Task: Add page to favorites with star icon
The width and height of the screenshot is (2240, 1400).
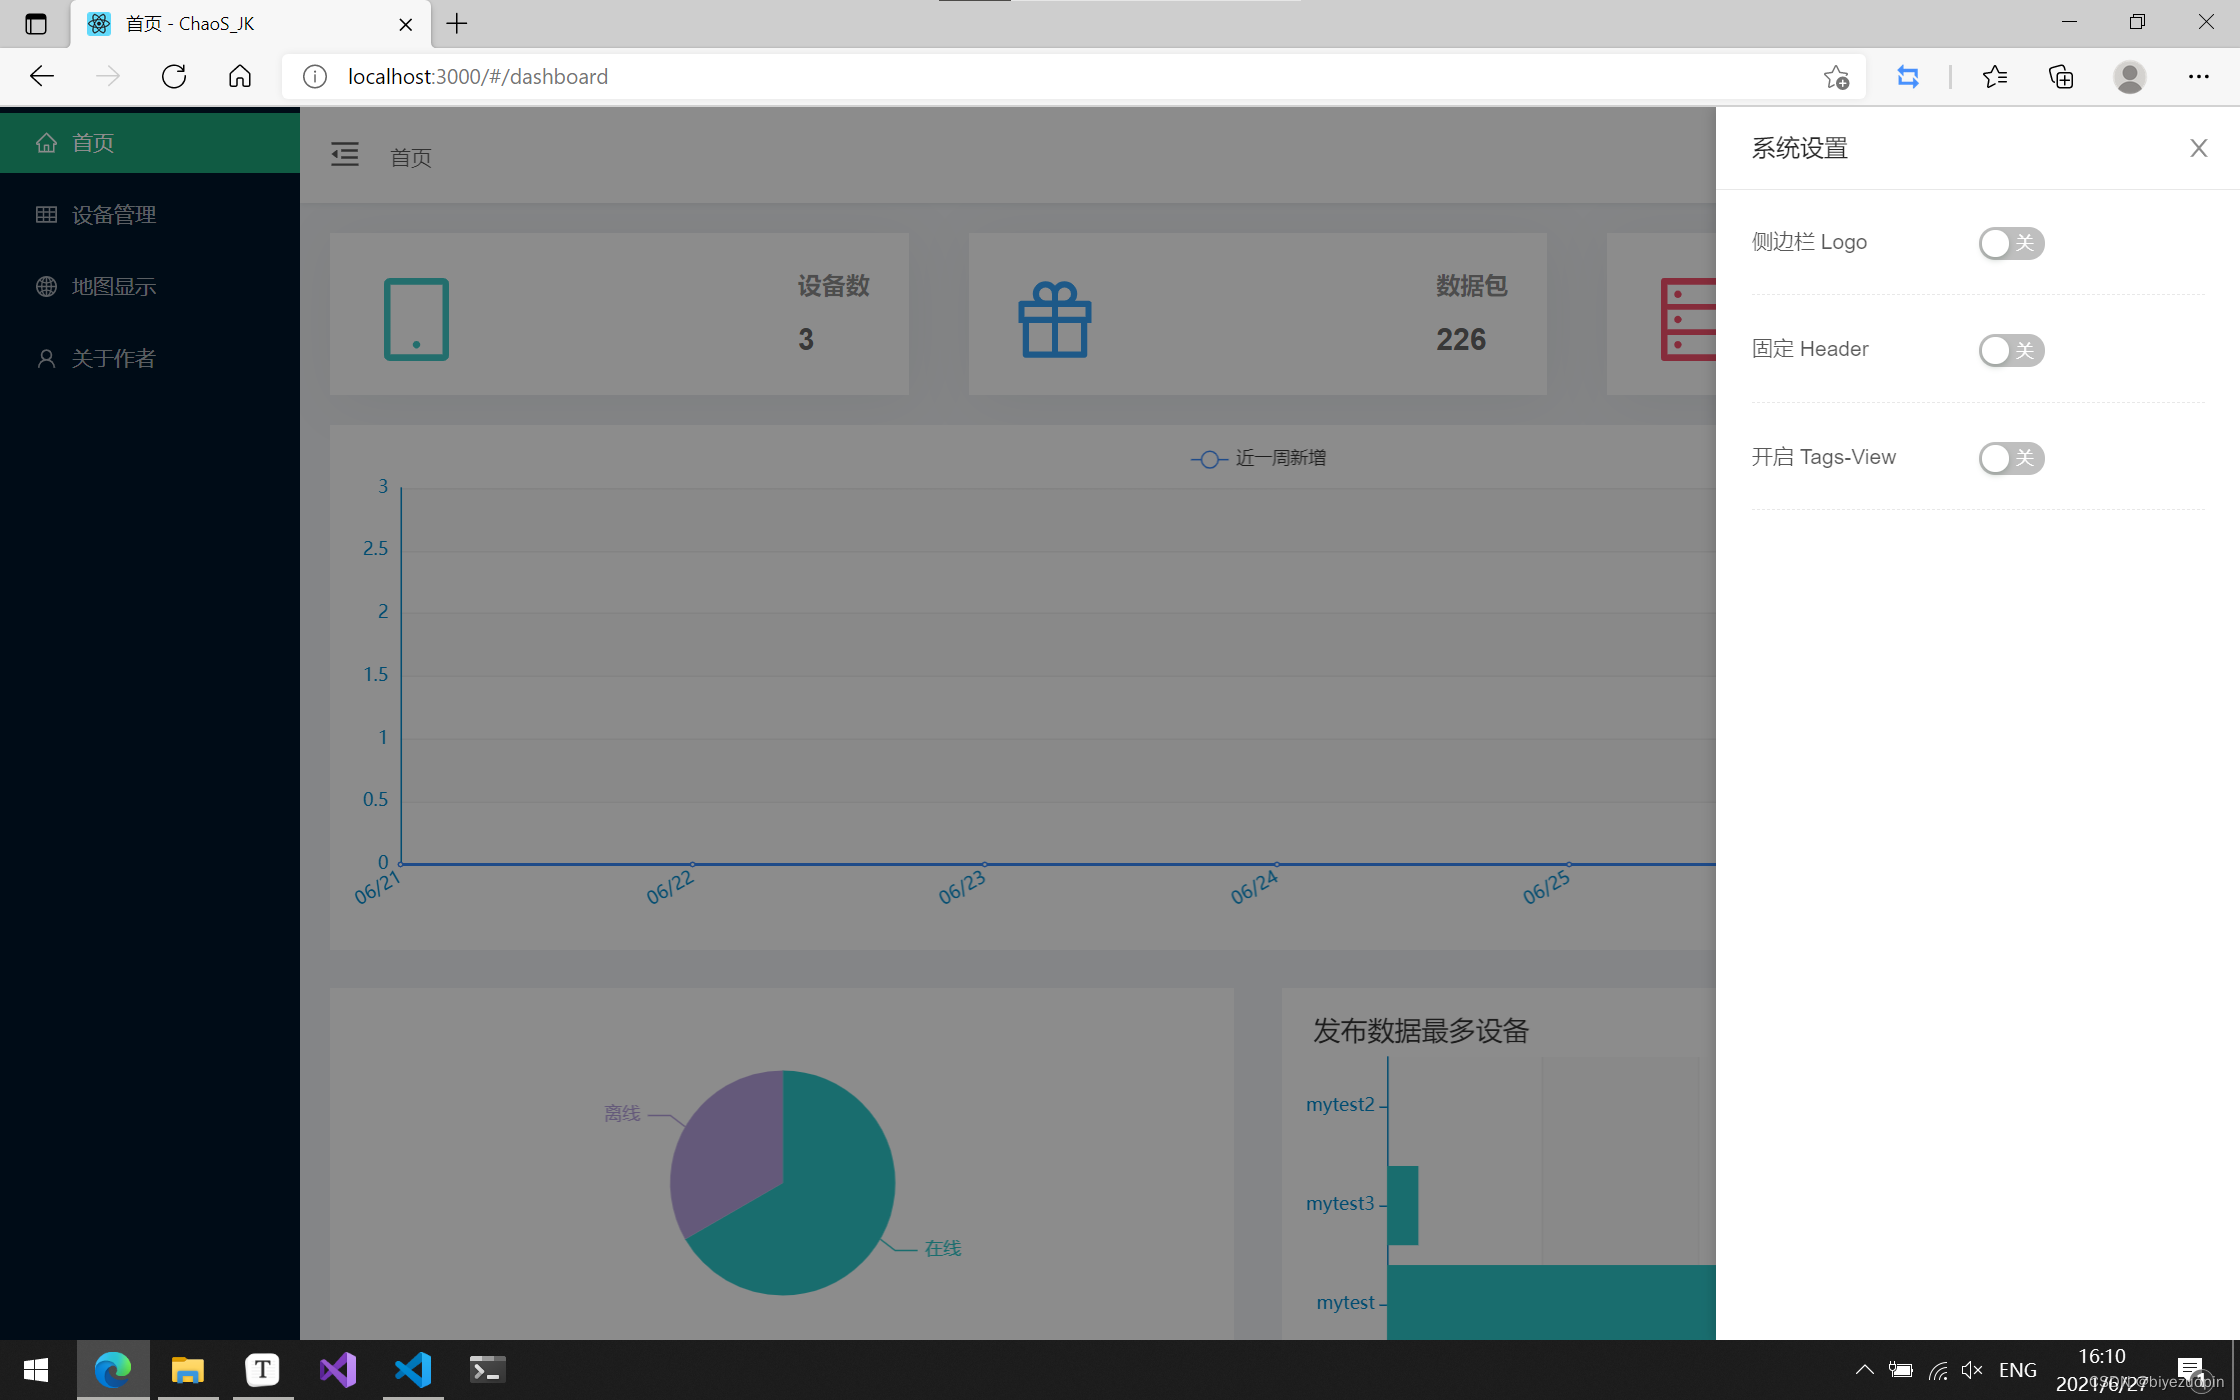Action: pos(1835,77)
